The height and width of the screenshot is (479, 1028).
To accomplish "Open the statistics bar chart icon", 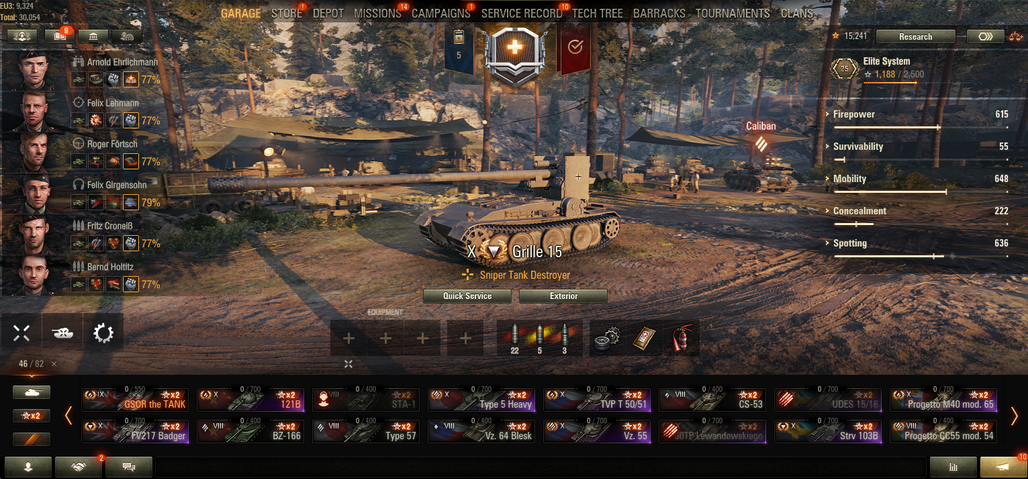I will tap(953, 467).
